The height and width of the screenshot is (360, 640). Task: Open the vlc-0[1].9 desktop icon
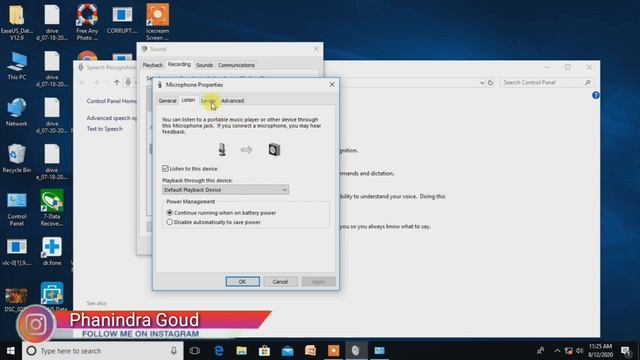17,251
